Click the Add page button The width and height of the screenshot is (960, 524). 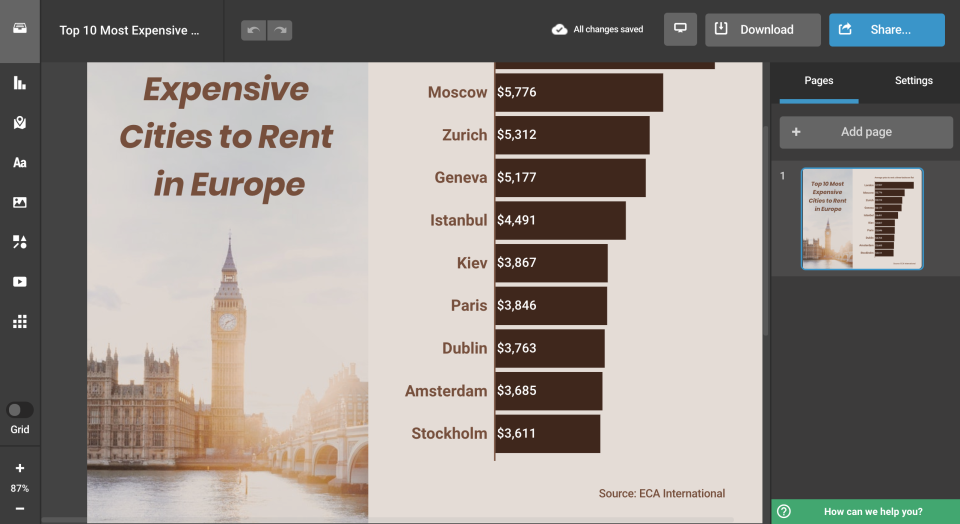coord(866,132)
